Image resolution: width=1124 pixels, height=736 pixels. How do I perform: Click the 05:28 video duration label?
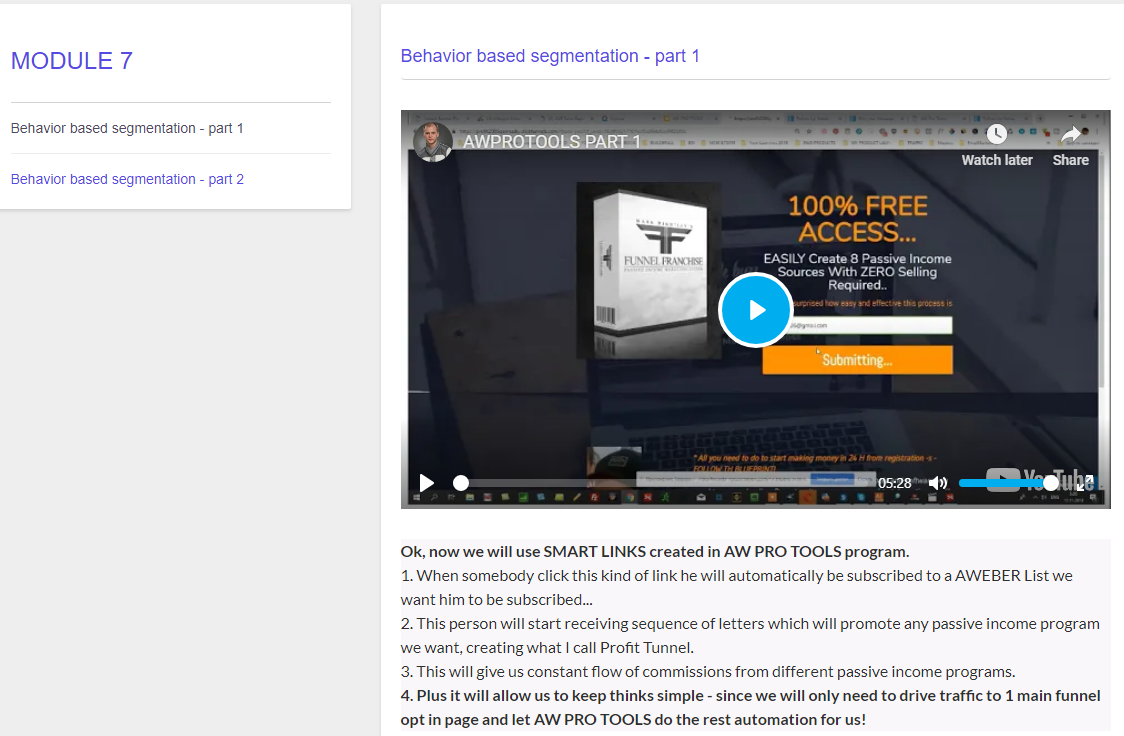click(x=895, y=484)
